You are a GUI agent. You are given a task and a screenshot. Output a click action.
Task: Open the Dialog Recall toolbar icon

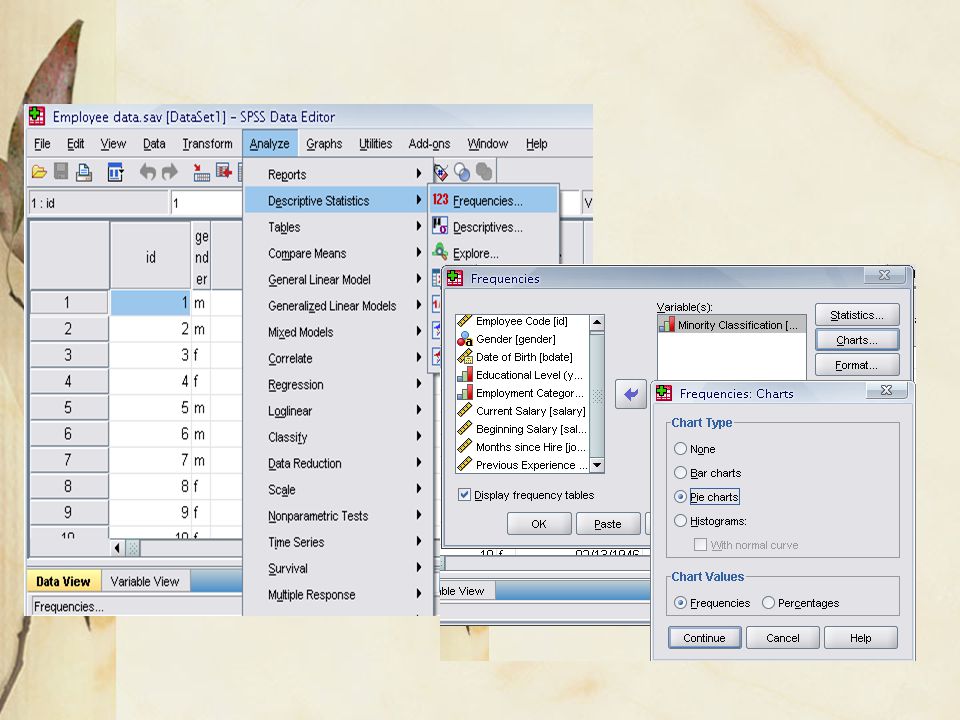click(115, 172)
